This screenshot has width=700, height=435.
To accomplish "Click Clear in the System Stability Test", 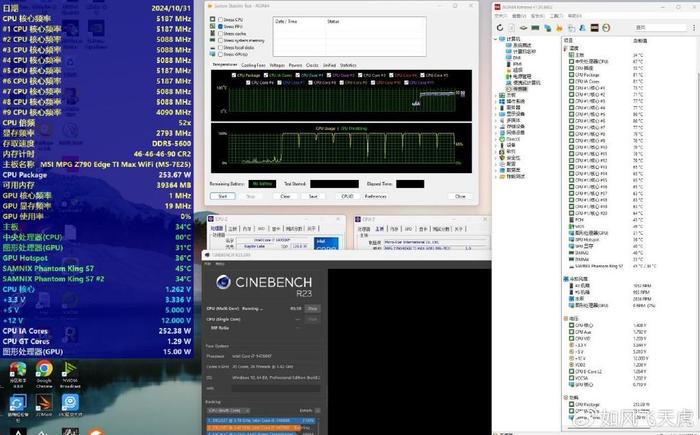I will point(285,196).
